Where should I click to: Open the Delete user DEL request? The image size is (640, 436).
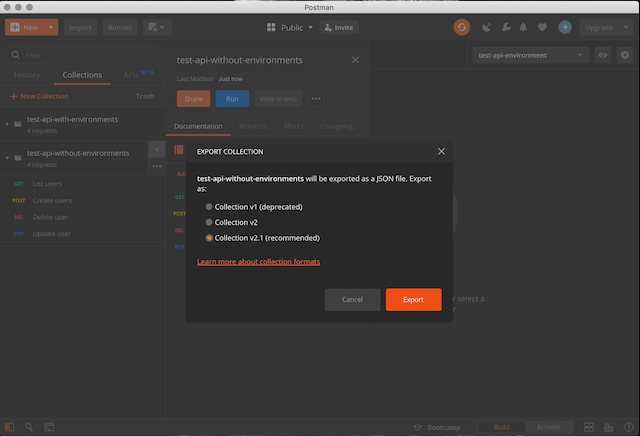point(82,217)
